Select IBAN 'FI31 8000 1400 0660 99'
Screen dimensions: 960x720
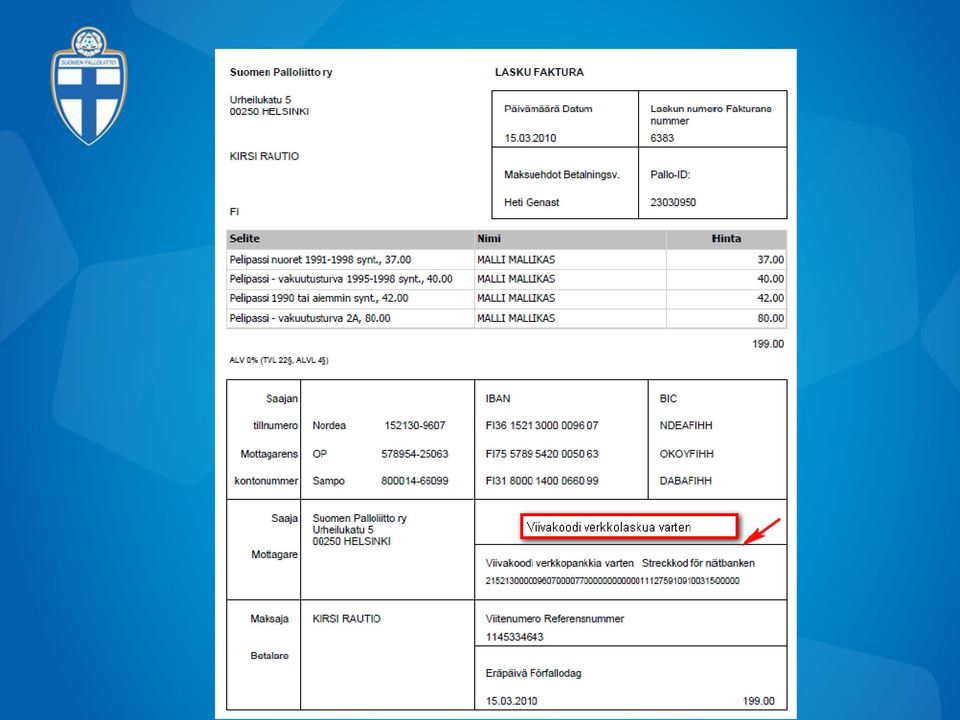click(542, 481)
